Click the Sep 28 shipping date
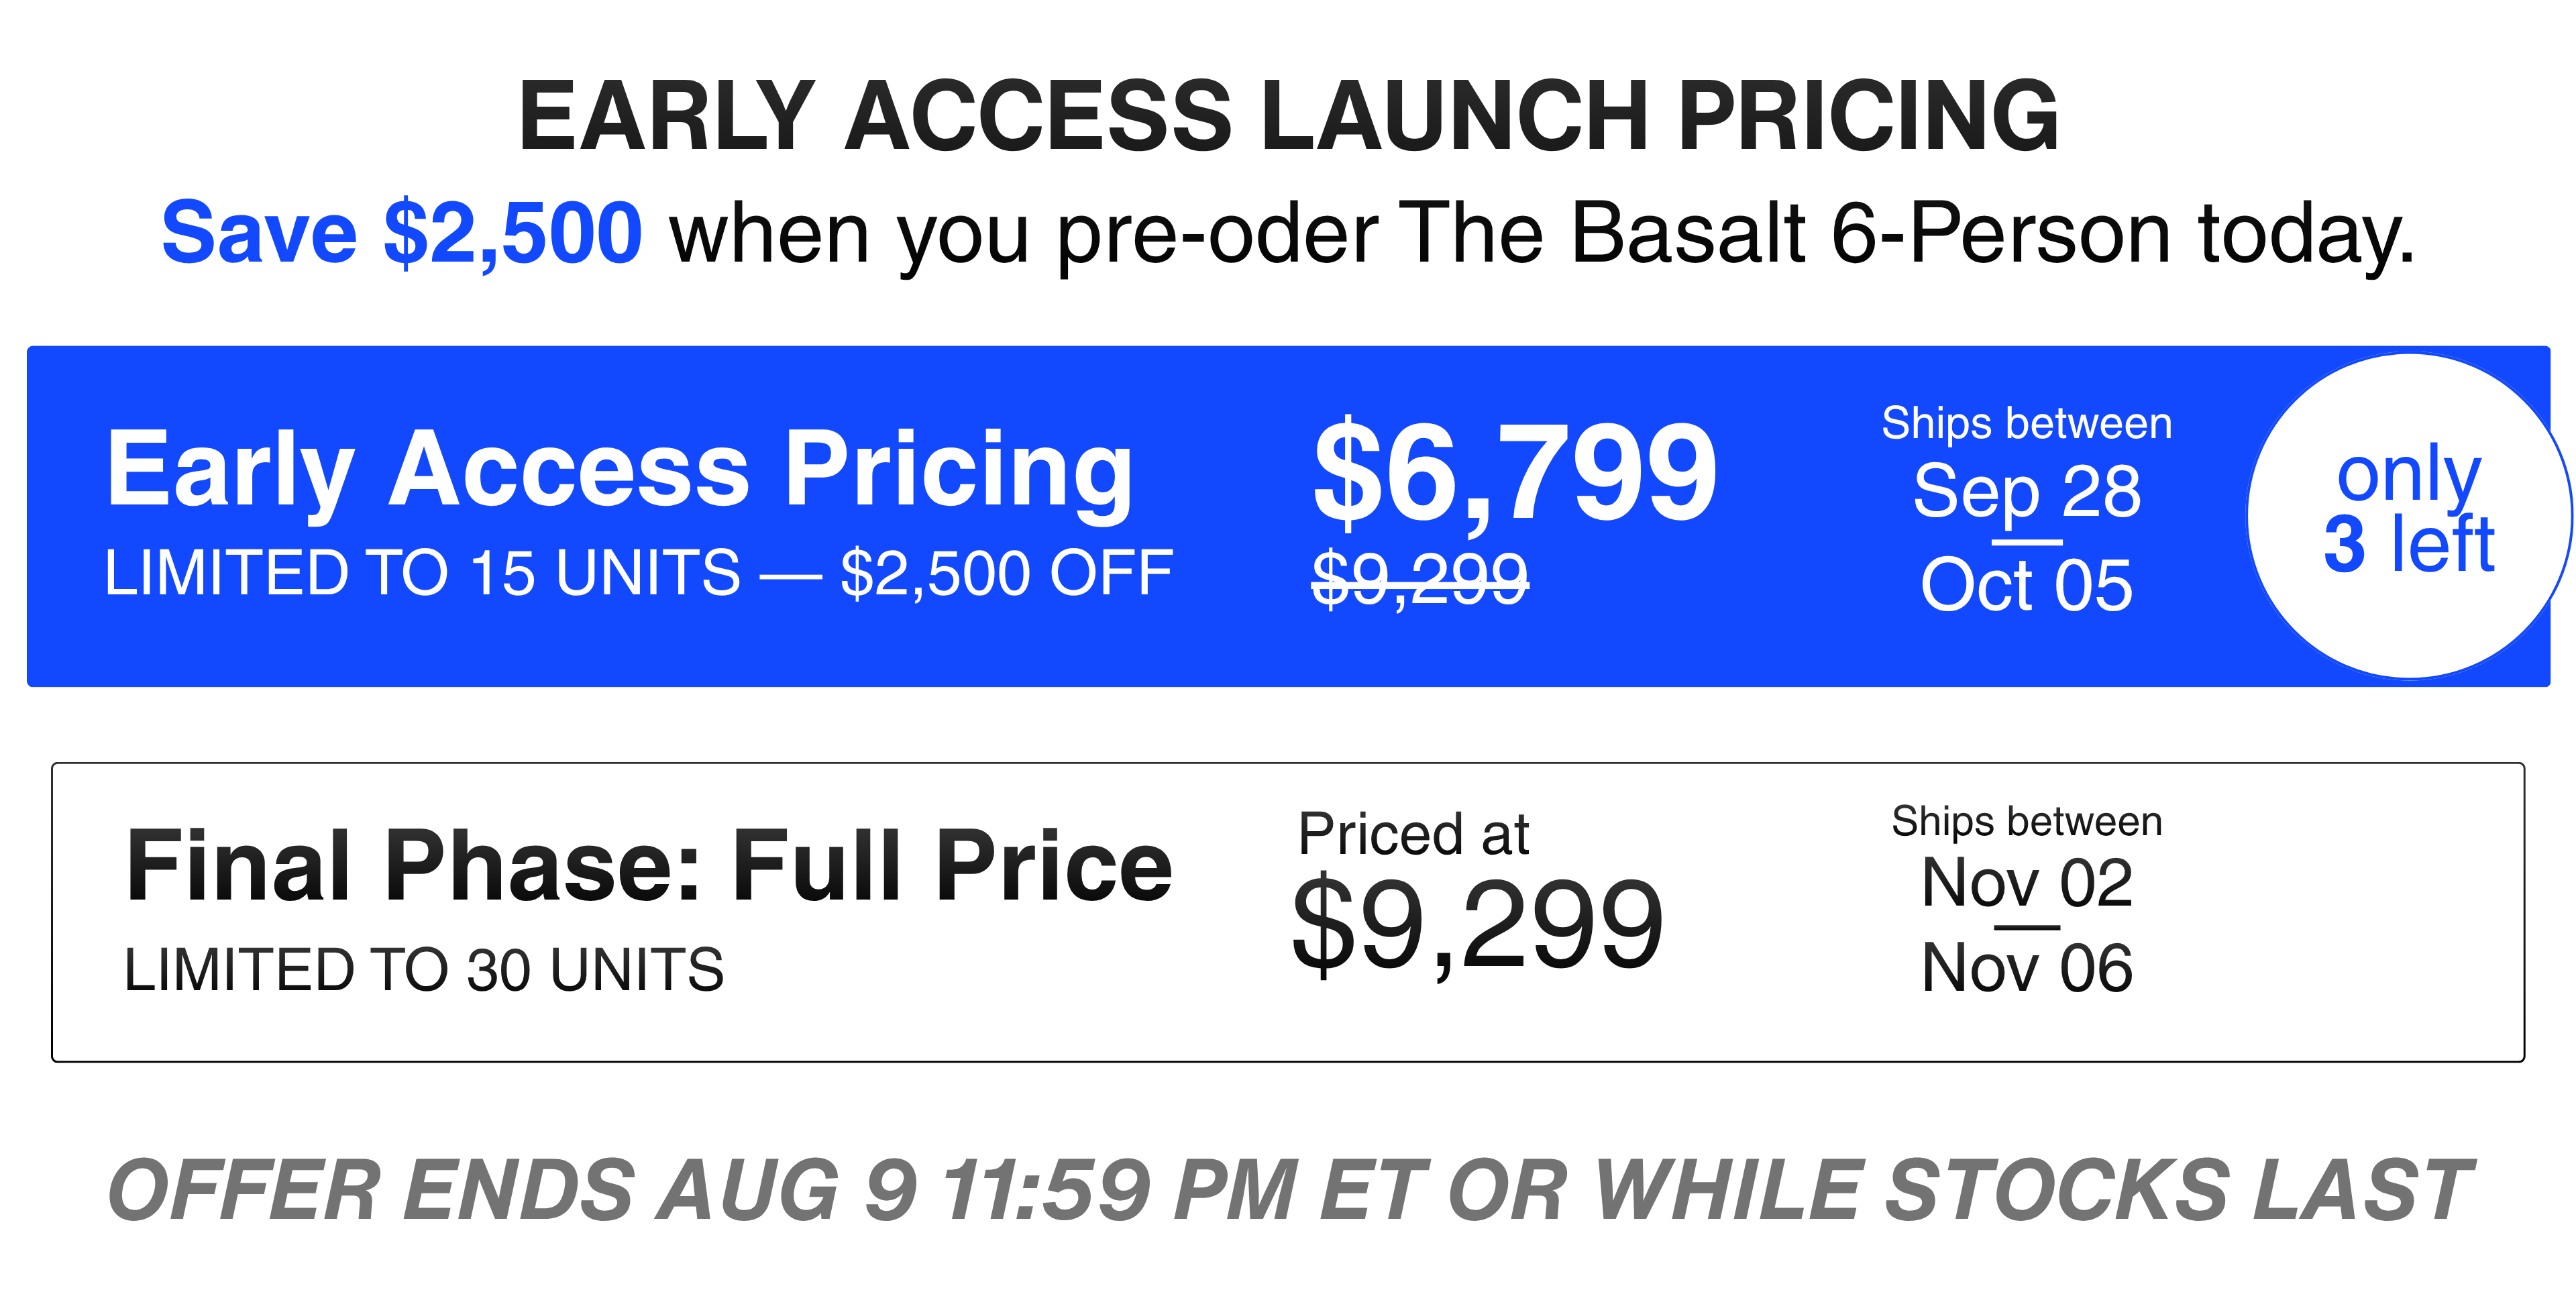Screen dimensions: 2576x1292 (2026, 491)
